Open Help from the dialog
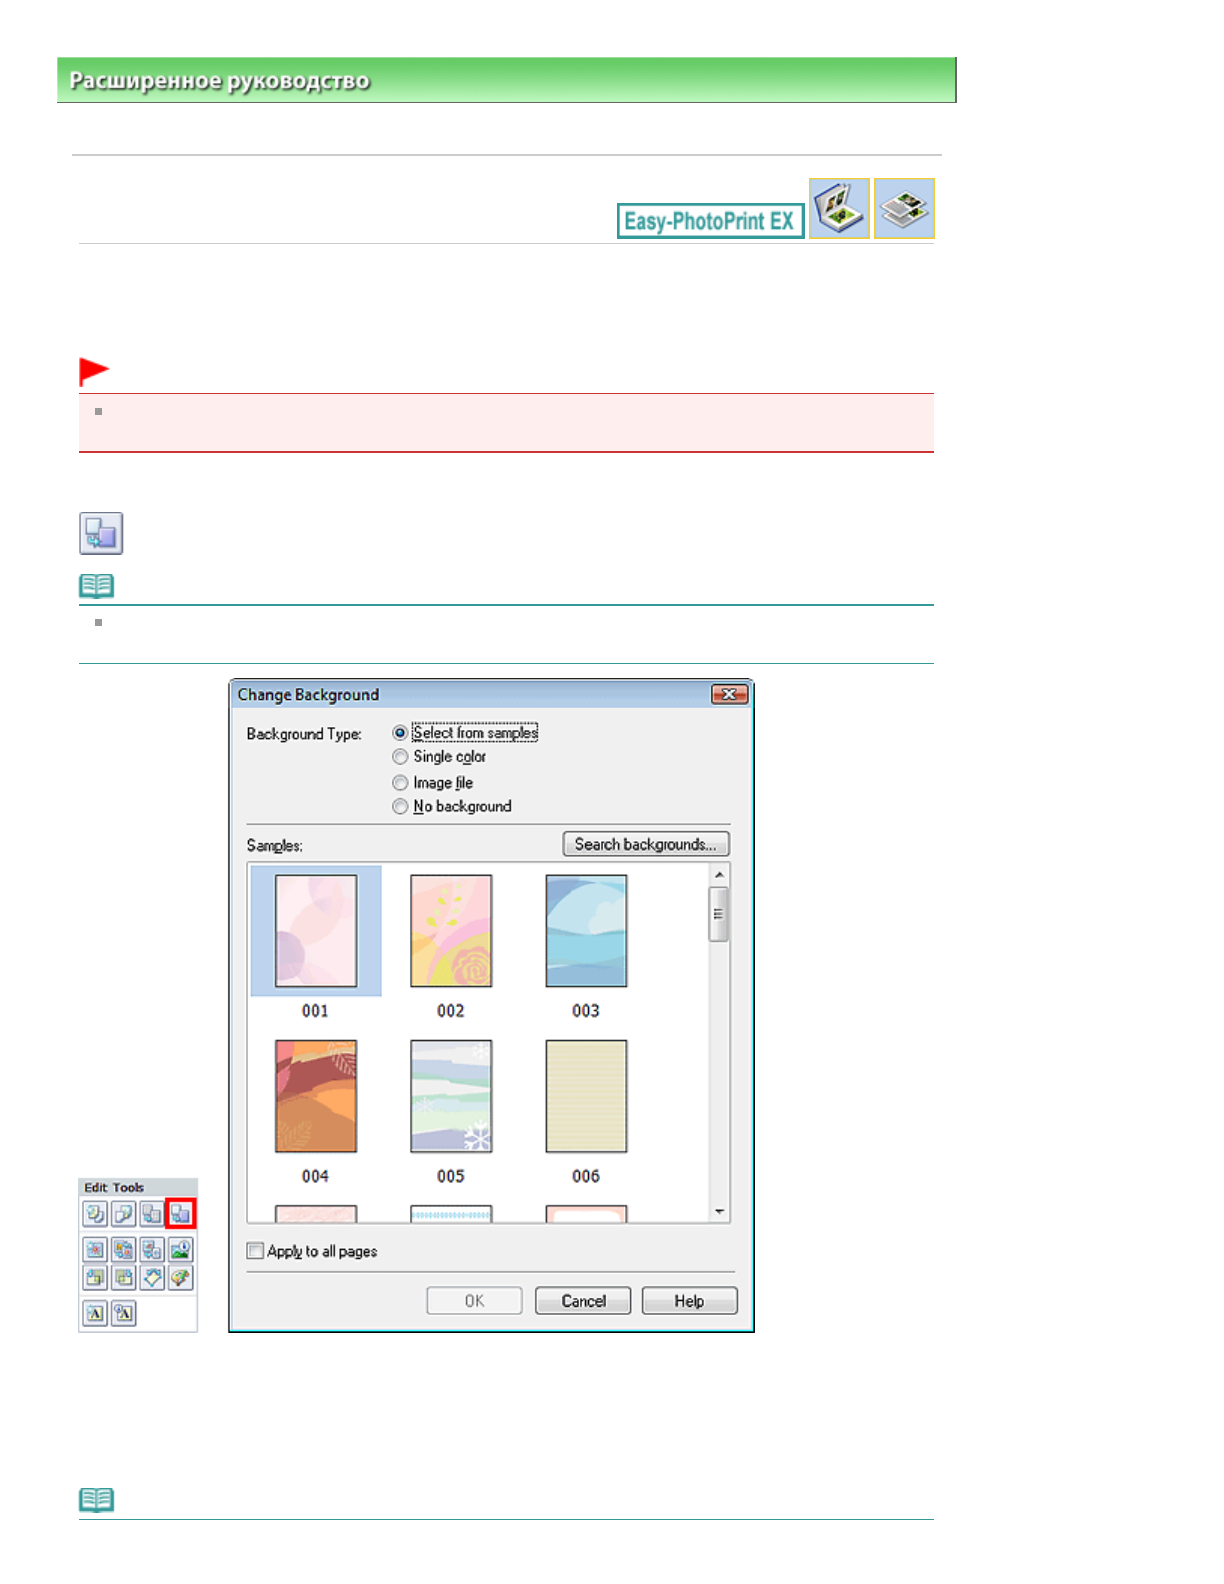Image resolution: width=1224 pixels, height=1584 pixels. click(x=689, y=1301)
